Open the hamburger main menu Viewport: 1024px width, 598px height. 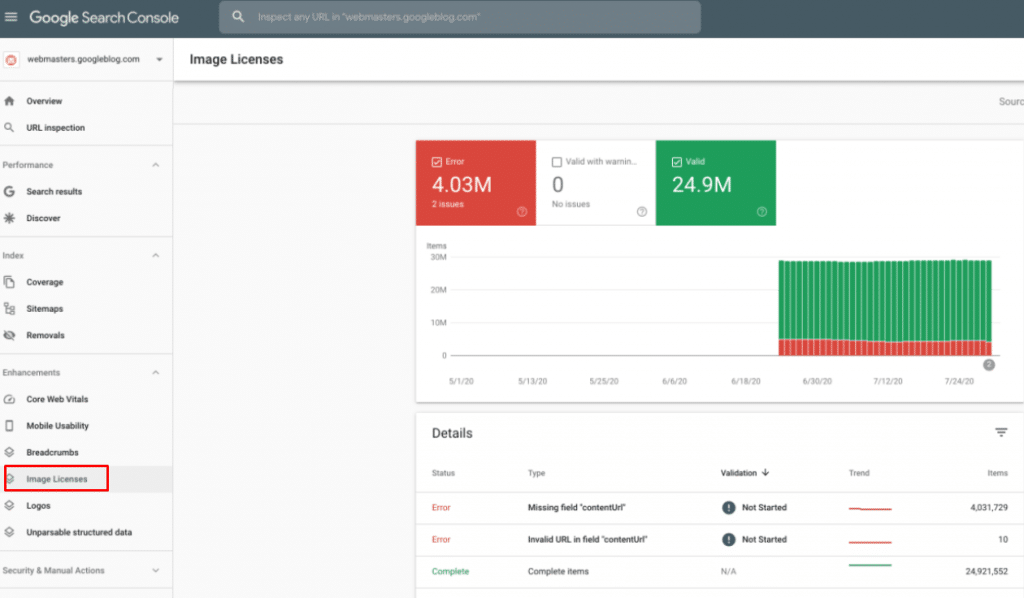point(11,17)
